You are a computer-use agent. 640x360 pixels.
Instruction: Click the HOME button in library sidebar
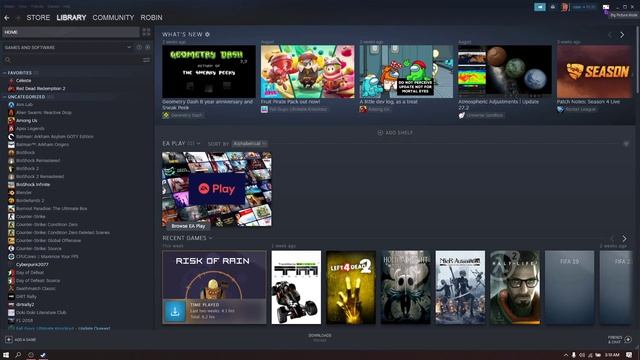tap(71, 32)
